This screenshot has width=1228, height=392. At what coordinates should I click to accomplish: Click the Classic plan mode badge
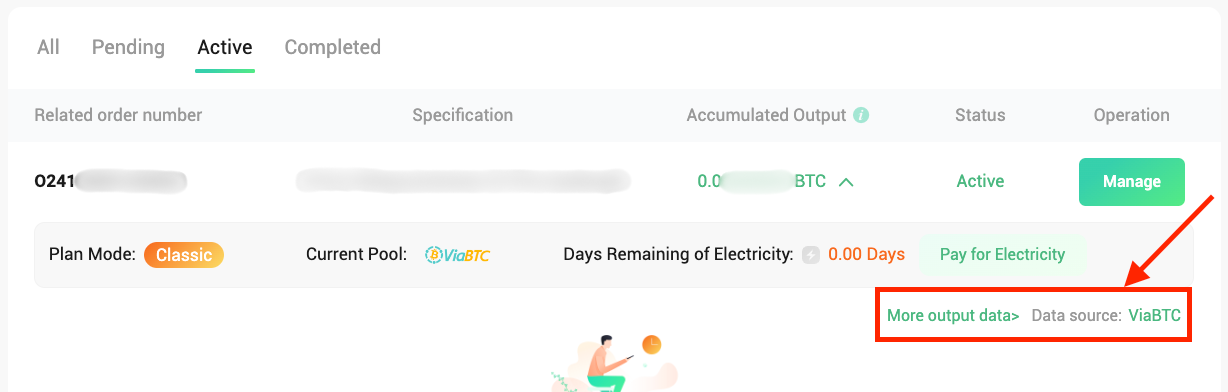click(184, 255)
